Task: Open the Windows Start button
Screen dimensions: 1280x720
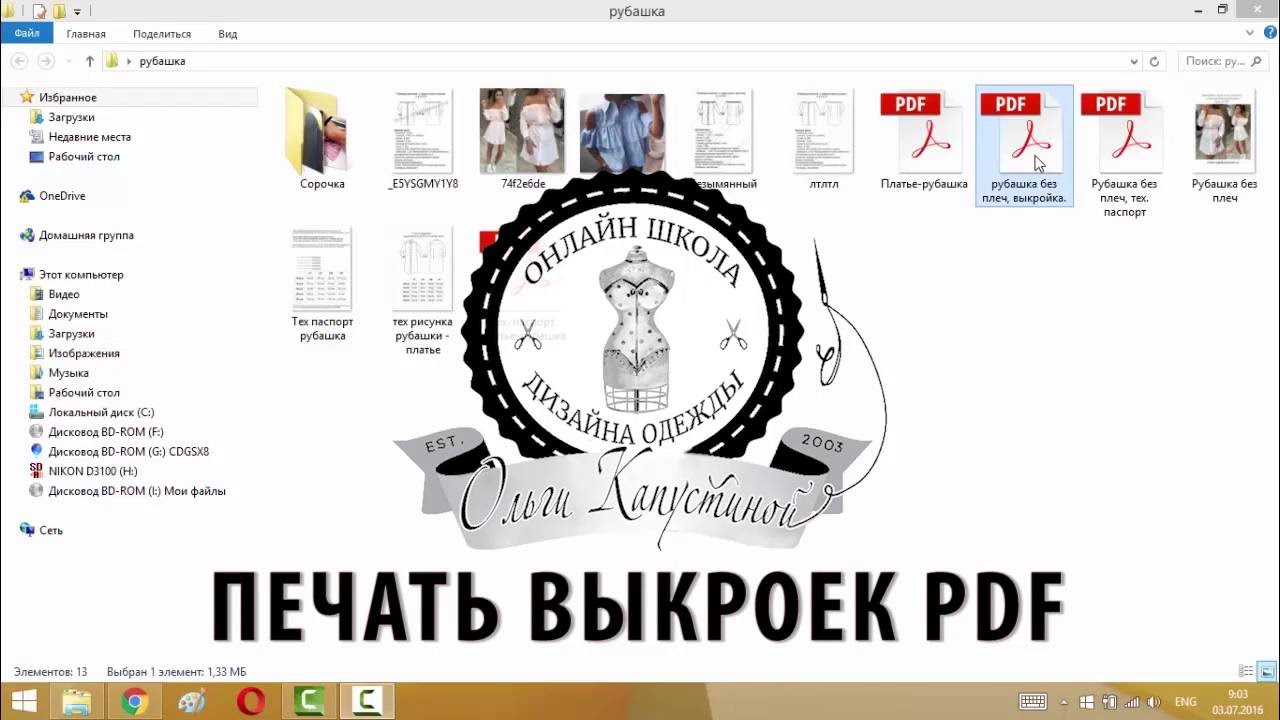Action: pyautogui.click(x=24, y=701)
